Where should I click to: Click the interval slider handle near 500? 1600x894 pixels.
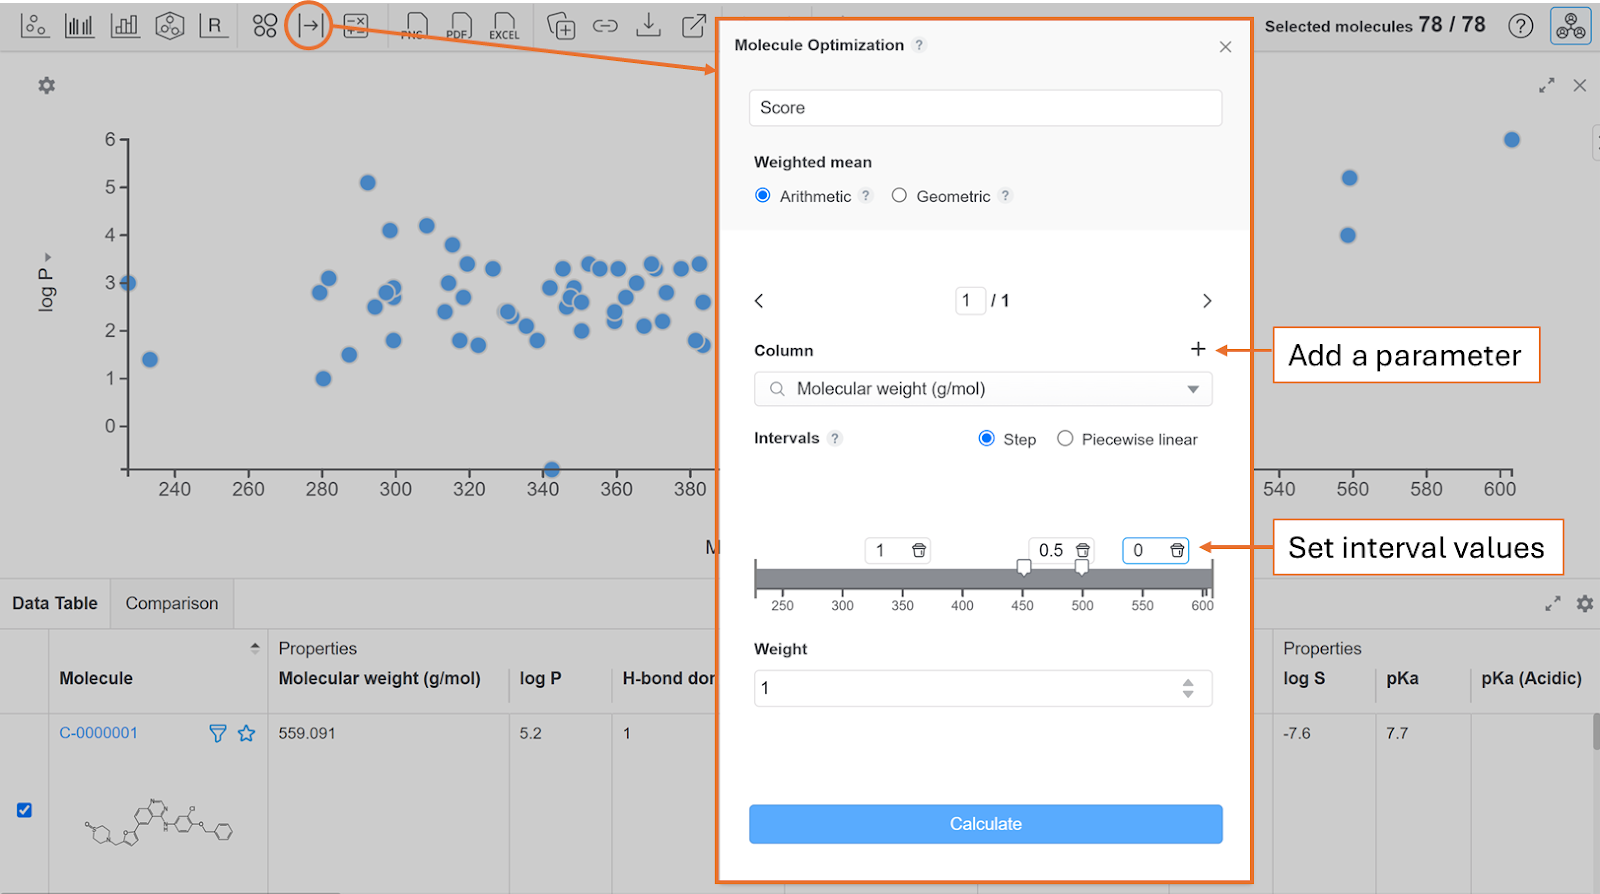point(1081,567)
